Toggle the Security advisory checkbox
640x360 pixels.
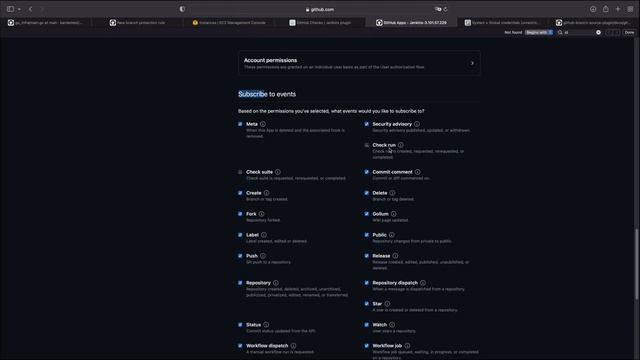point(367,124)
